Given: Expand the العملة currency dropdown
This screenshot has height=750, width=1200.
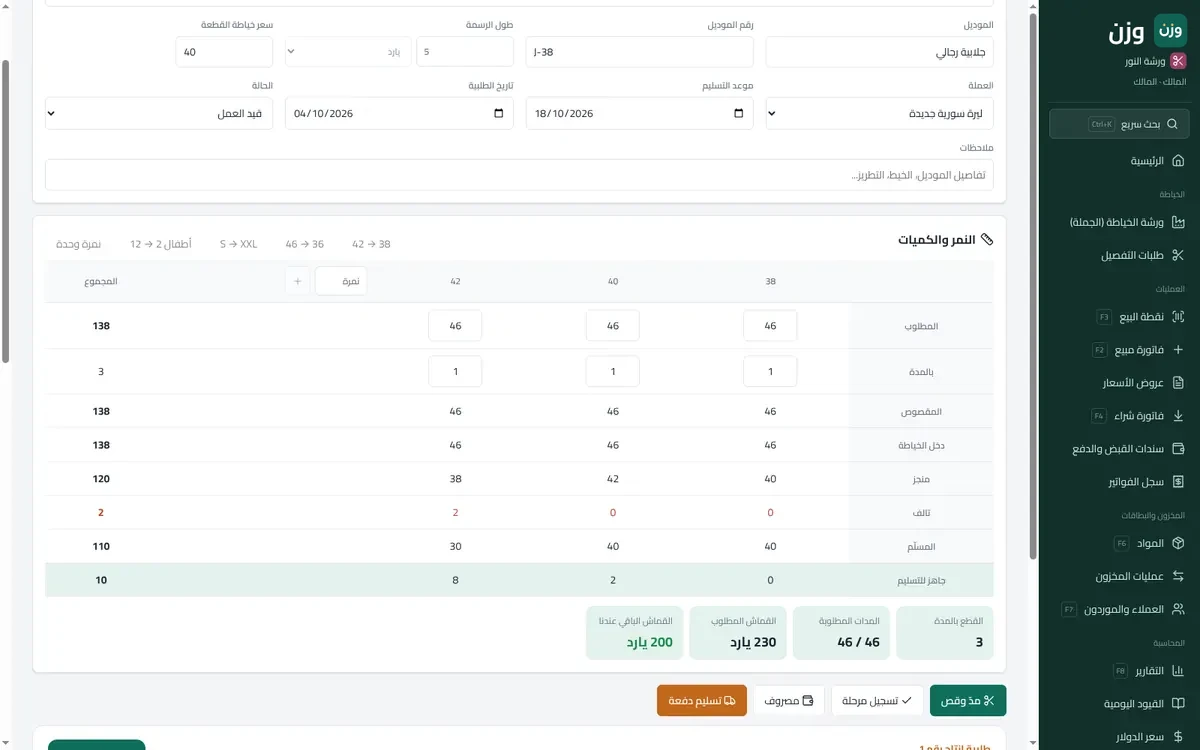Looking at the screenshot, I should [x=880, y=114].
